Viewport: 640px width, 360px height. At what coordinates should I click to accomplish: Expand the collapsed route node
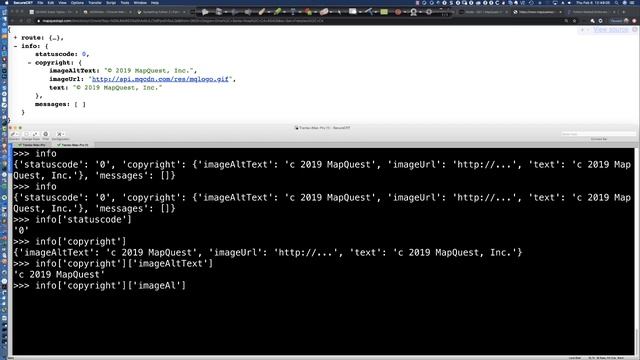16,38
